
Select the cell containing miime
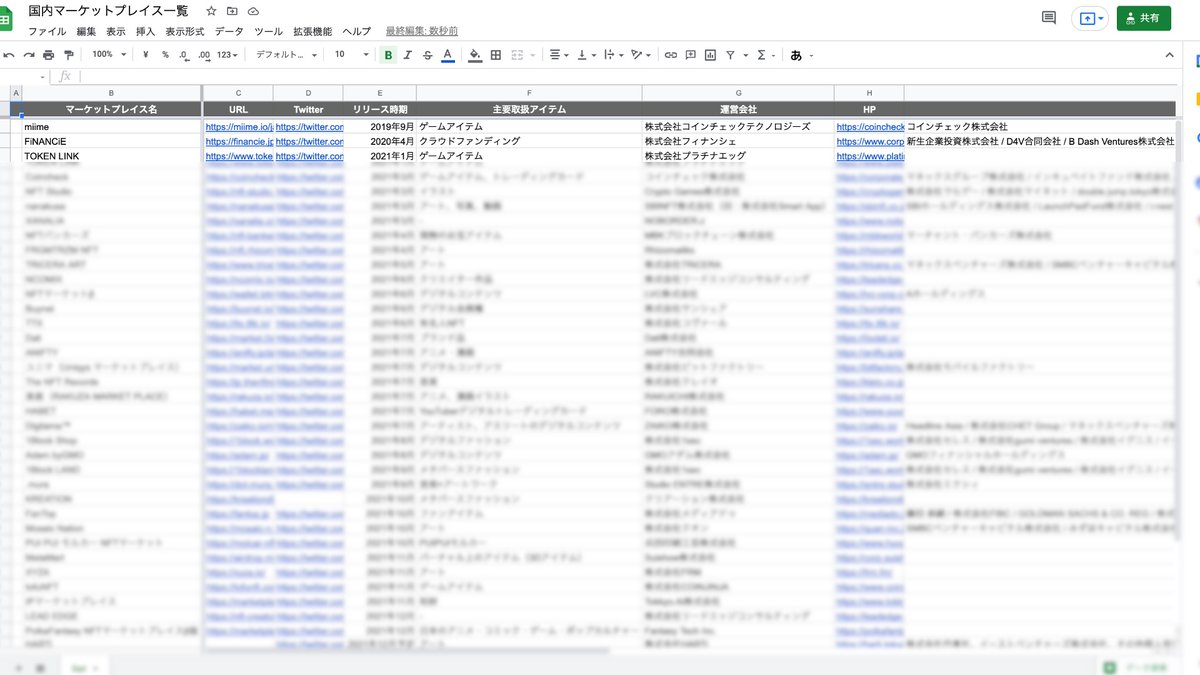(x=112, y=127)
